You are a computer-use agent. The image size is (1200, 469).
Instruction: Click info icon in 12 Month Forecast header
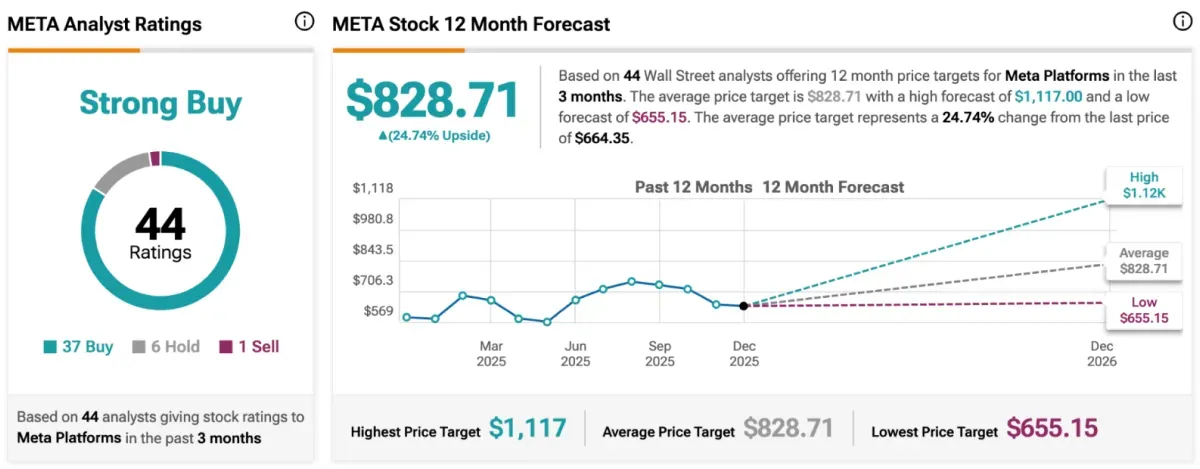pyautogui.click(x=1182, y=22)
